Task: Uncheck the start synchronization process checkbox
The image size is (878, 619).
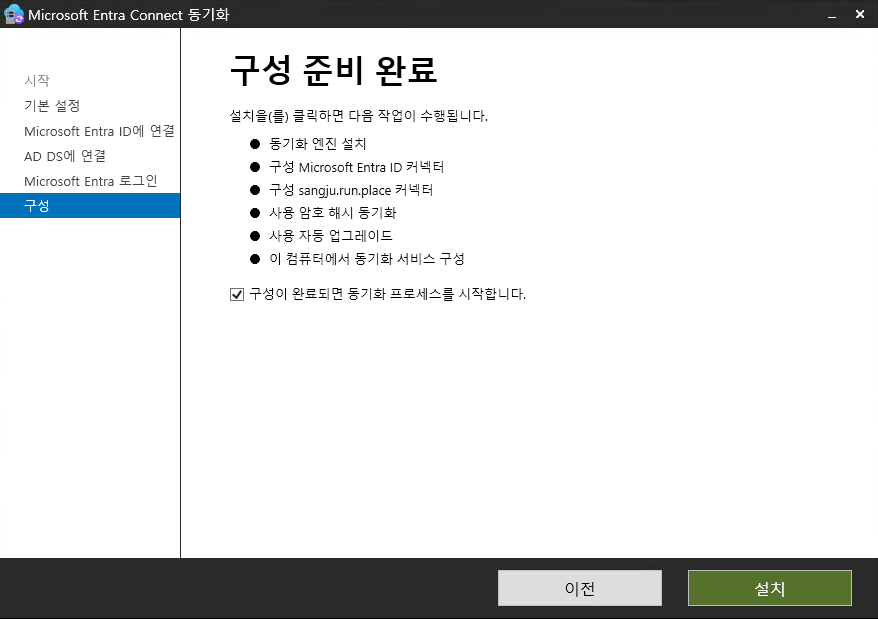Action: coord(237,294)
